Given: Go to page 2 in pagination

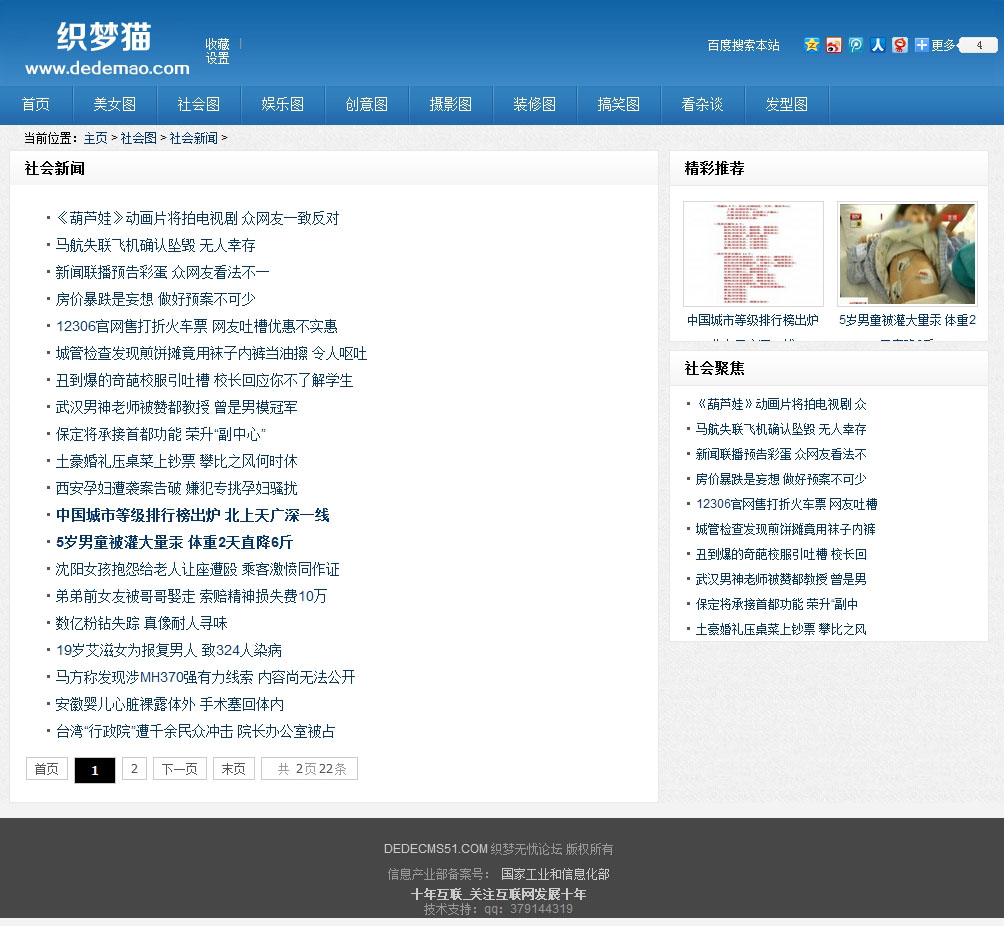Looking at the screenshot, I should (133, 768).
